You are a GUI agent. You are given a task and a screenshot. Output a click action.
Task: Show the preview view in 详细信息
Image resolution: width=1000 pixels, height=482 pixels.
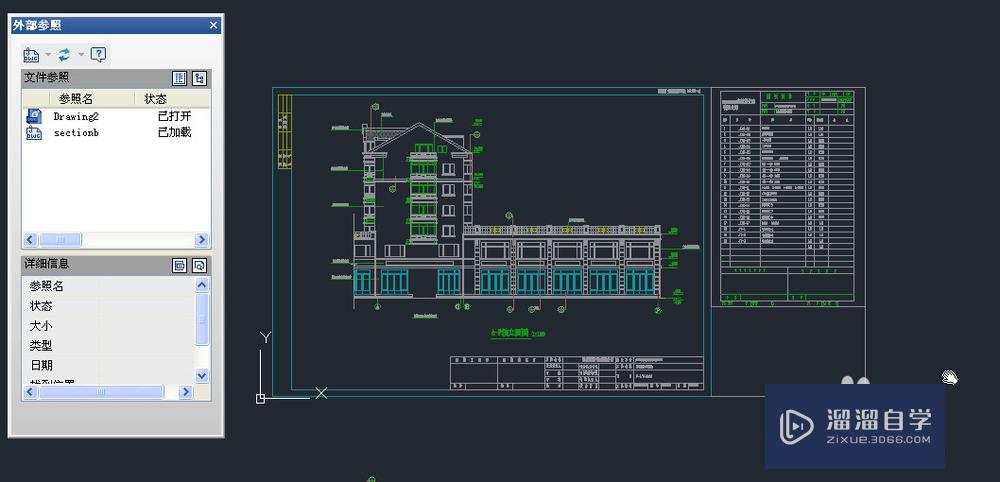coord(199,265)
